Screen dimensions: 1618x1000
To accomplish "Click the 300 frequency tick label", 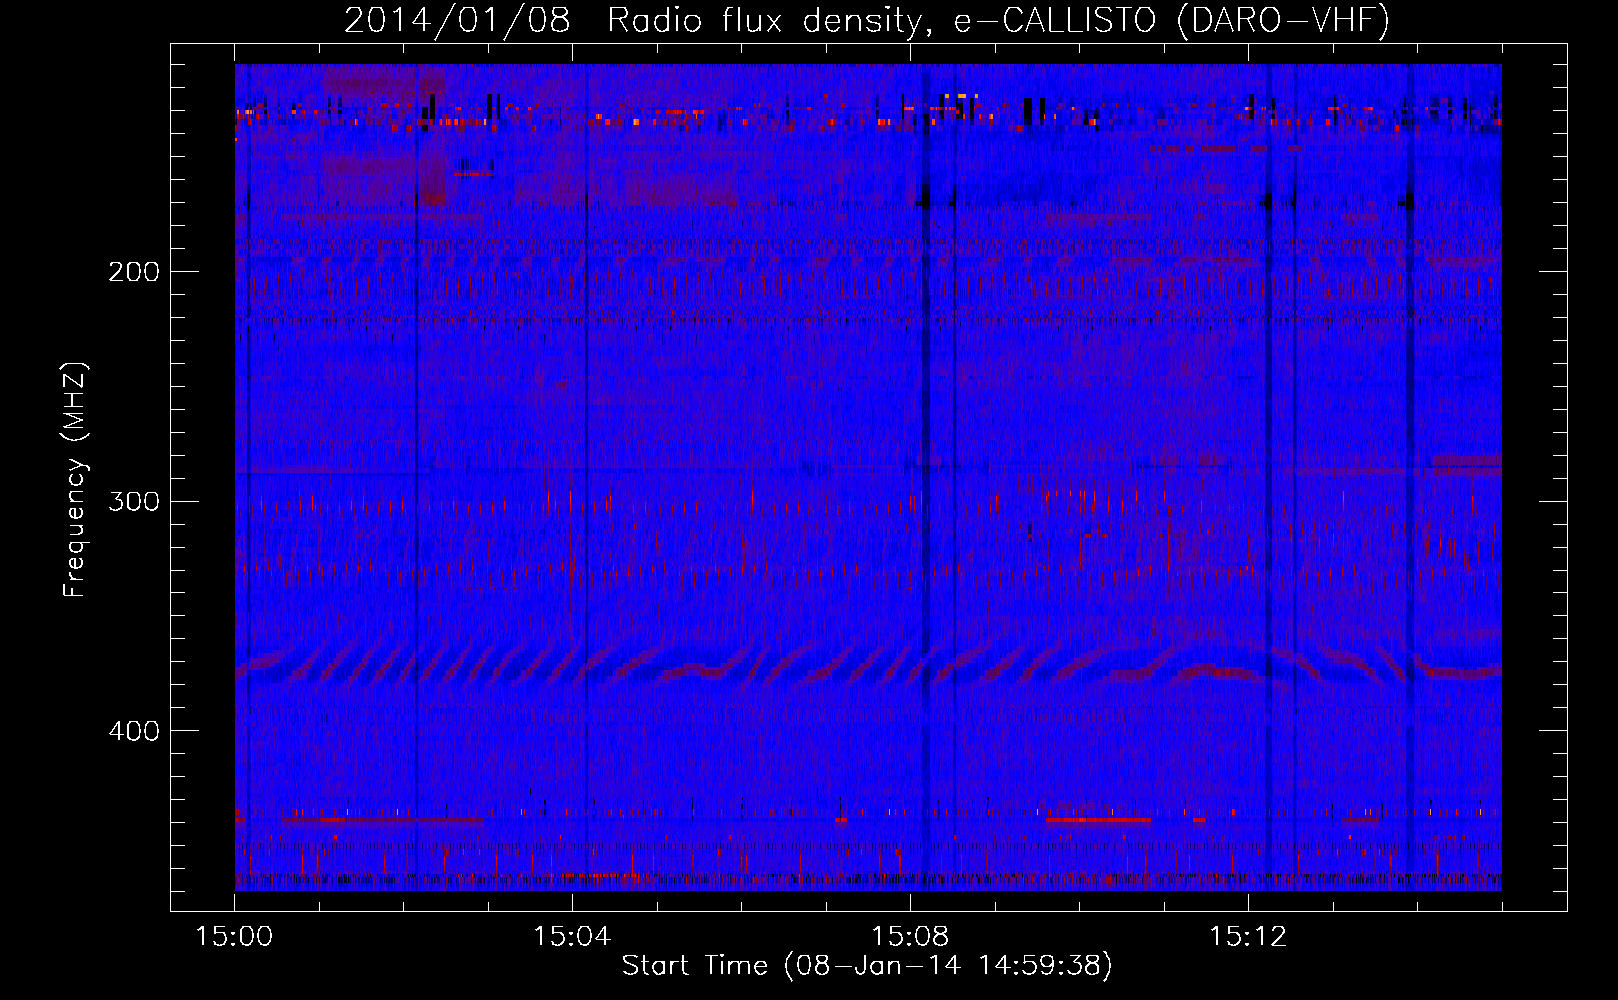I will [x=134, y=501].
